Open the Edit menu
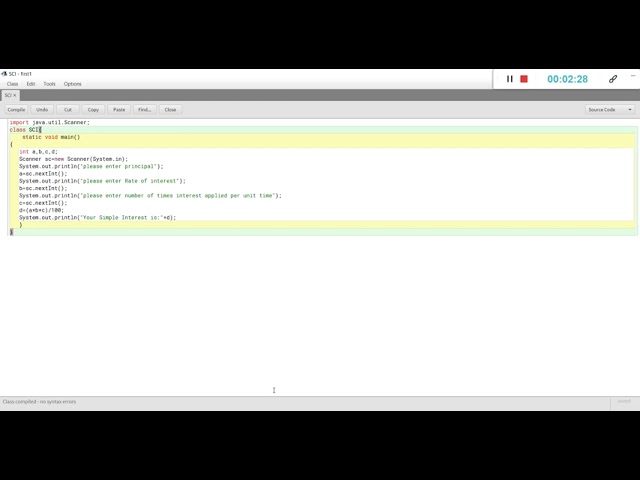Screen dimensions: 640x480 31,84
